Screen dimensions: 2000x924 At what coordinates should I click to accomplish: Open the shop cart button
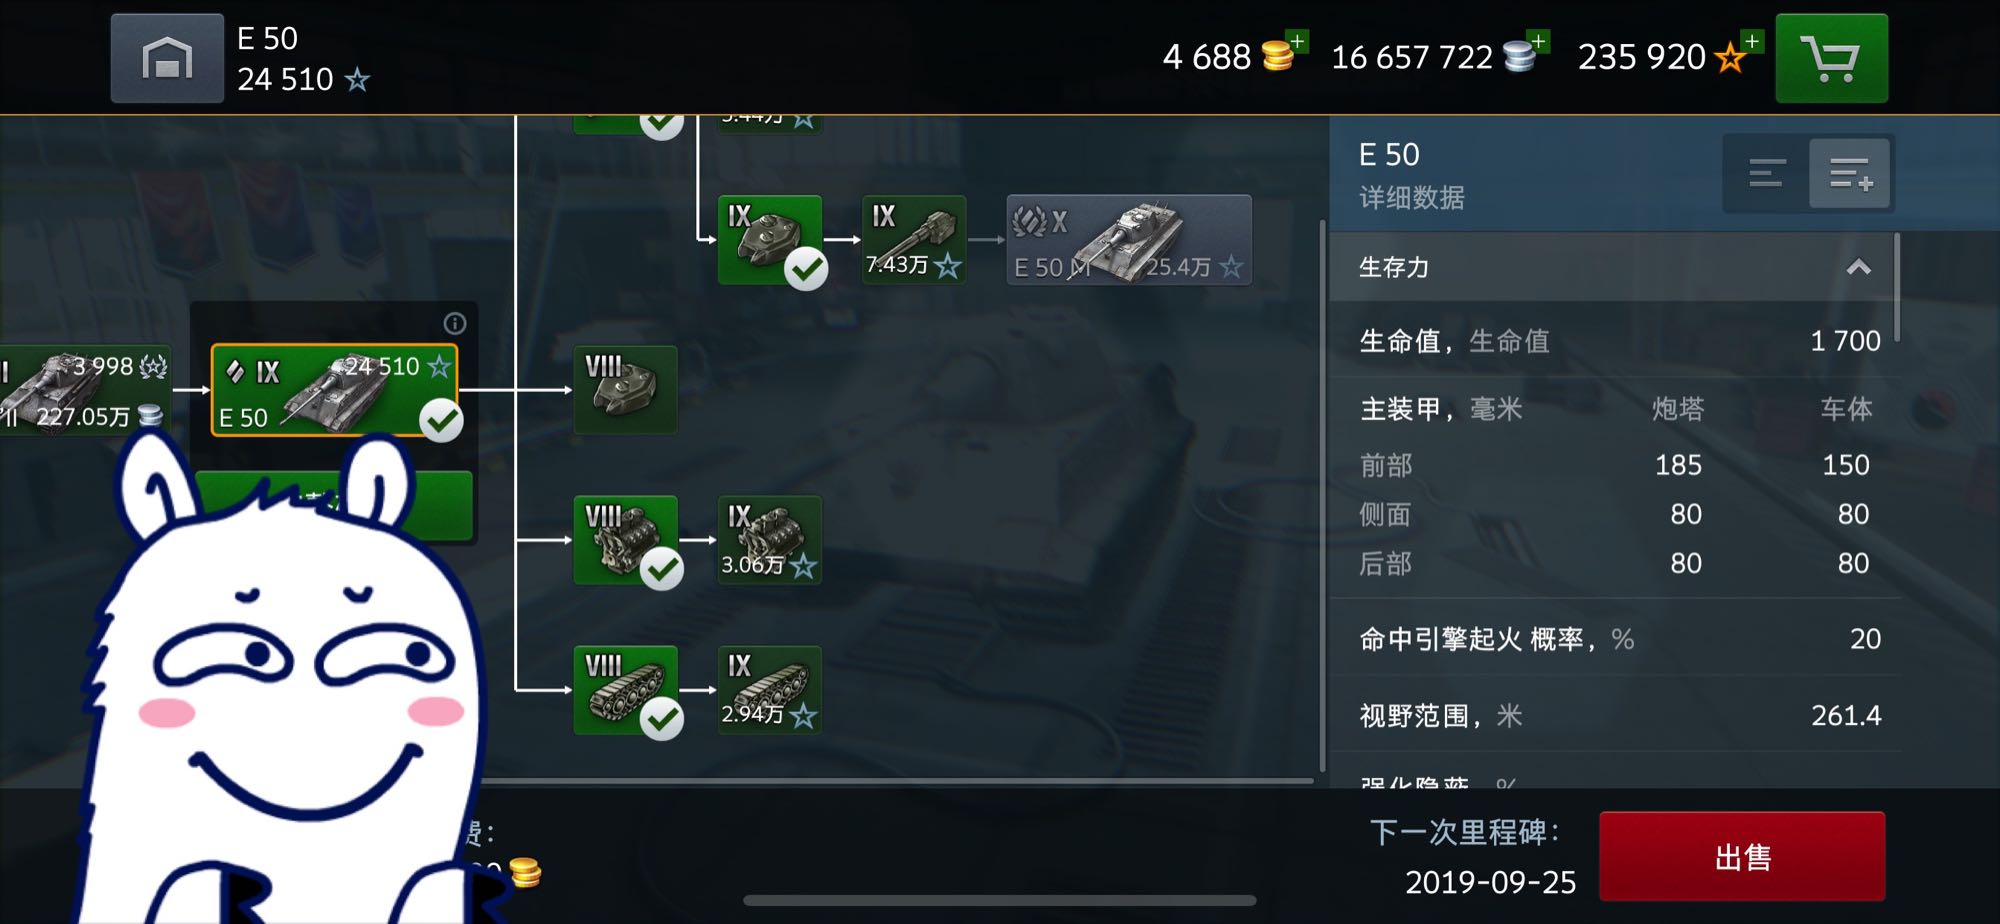(1831, 58)
